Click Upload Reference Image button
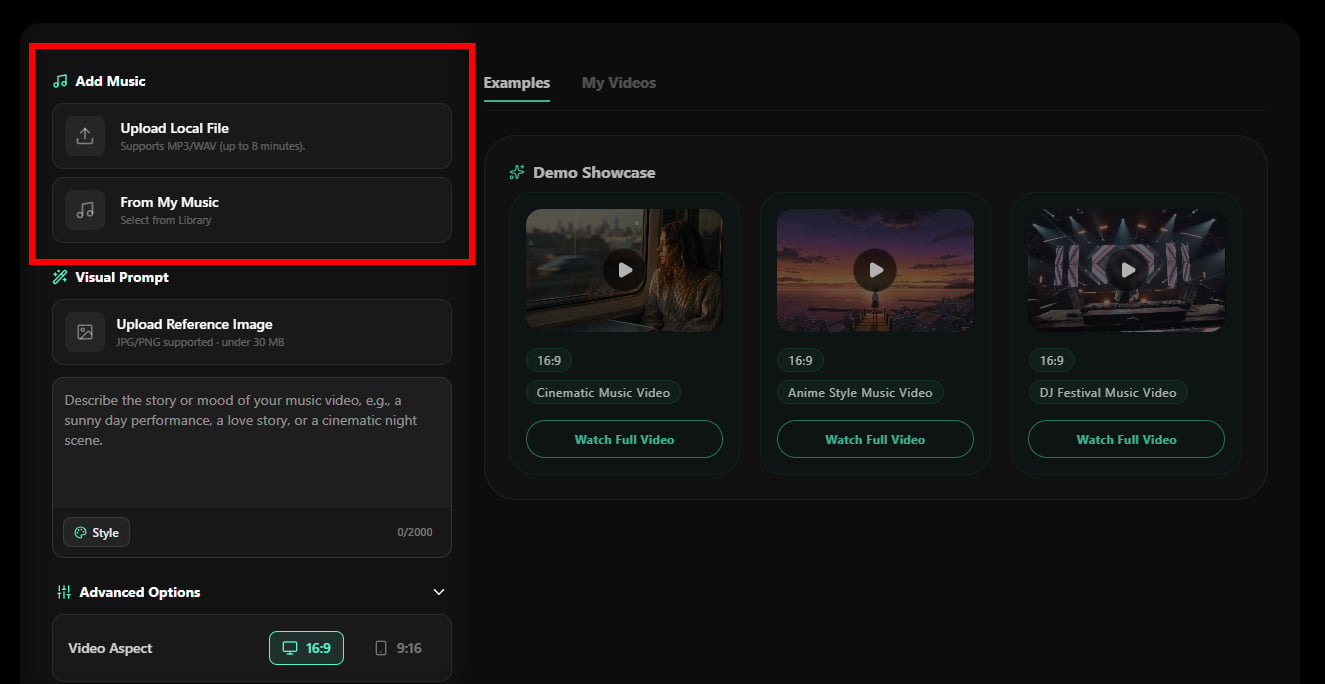The height and width of the screenshot is (684, 1325). tap(252, 332)
